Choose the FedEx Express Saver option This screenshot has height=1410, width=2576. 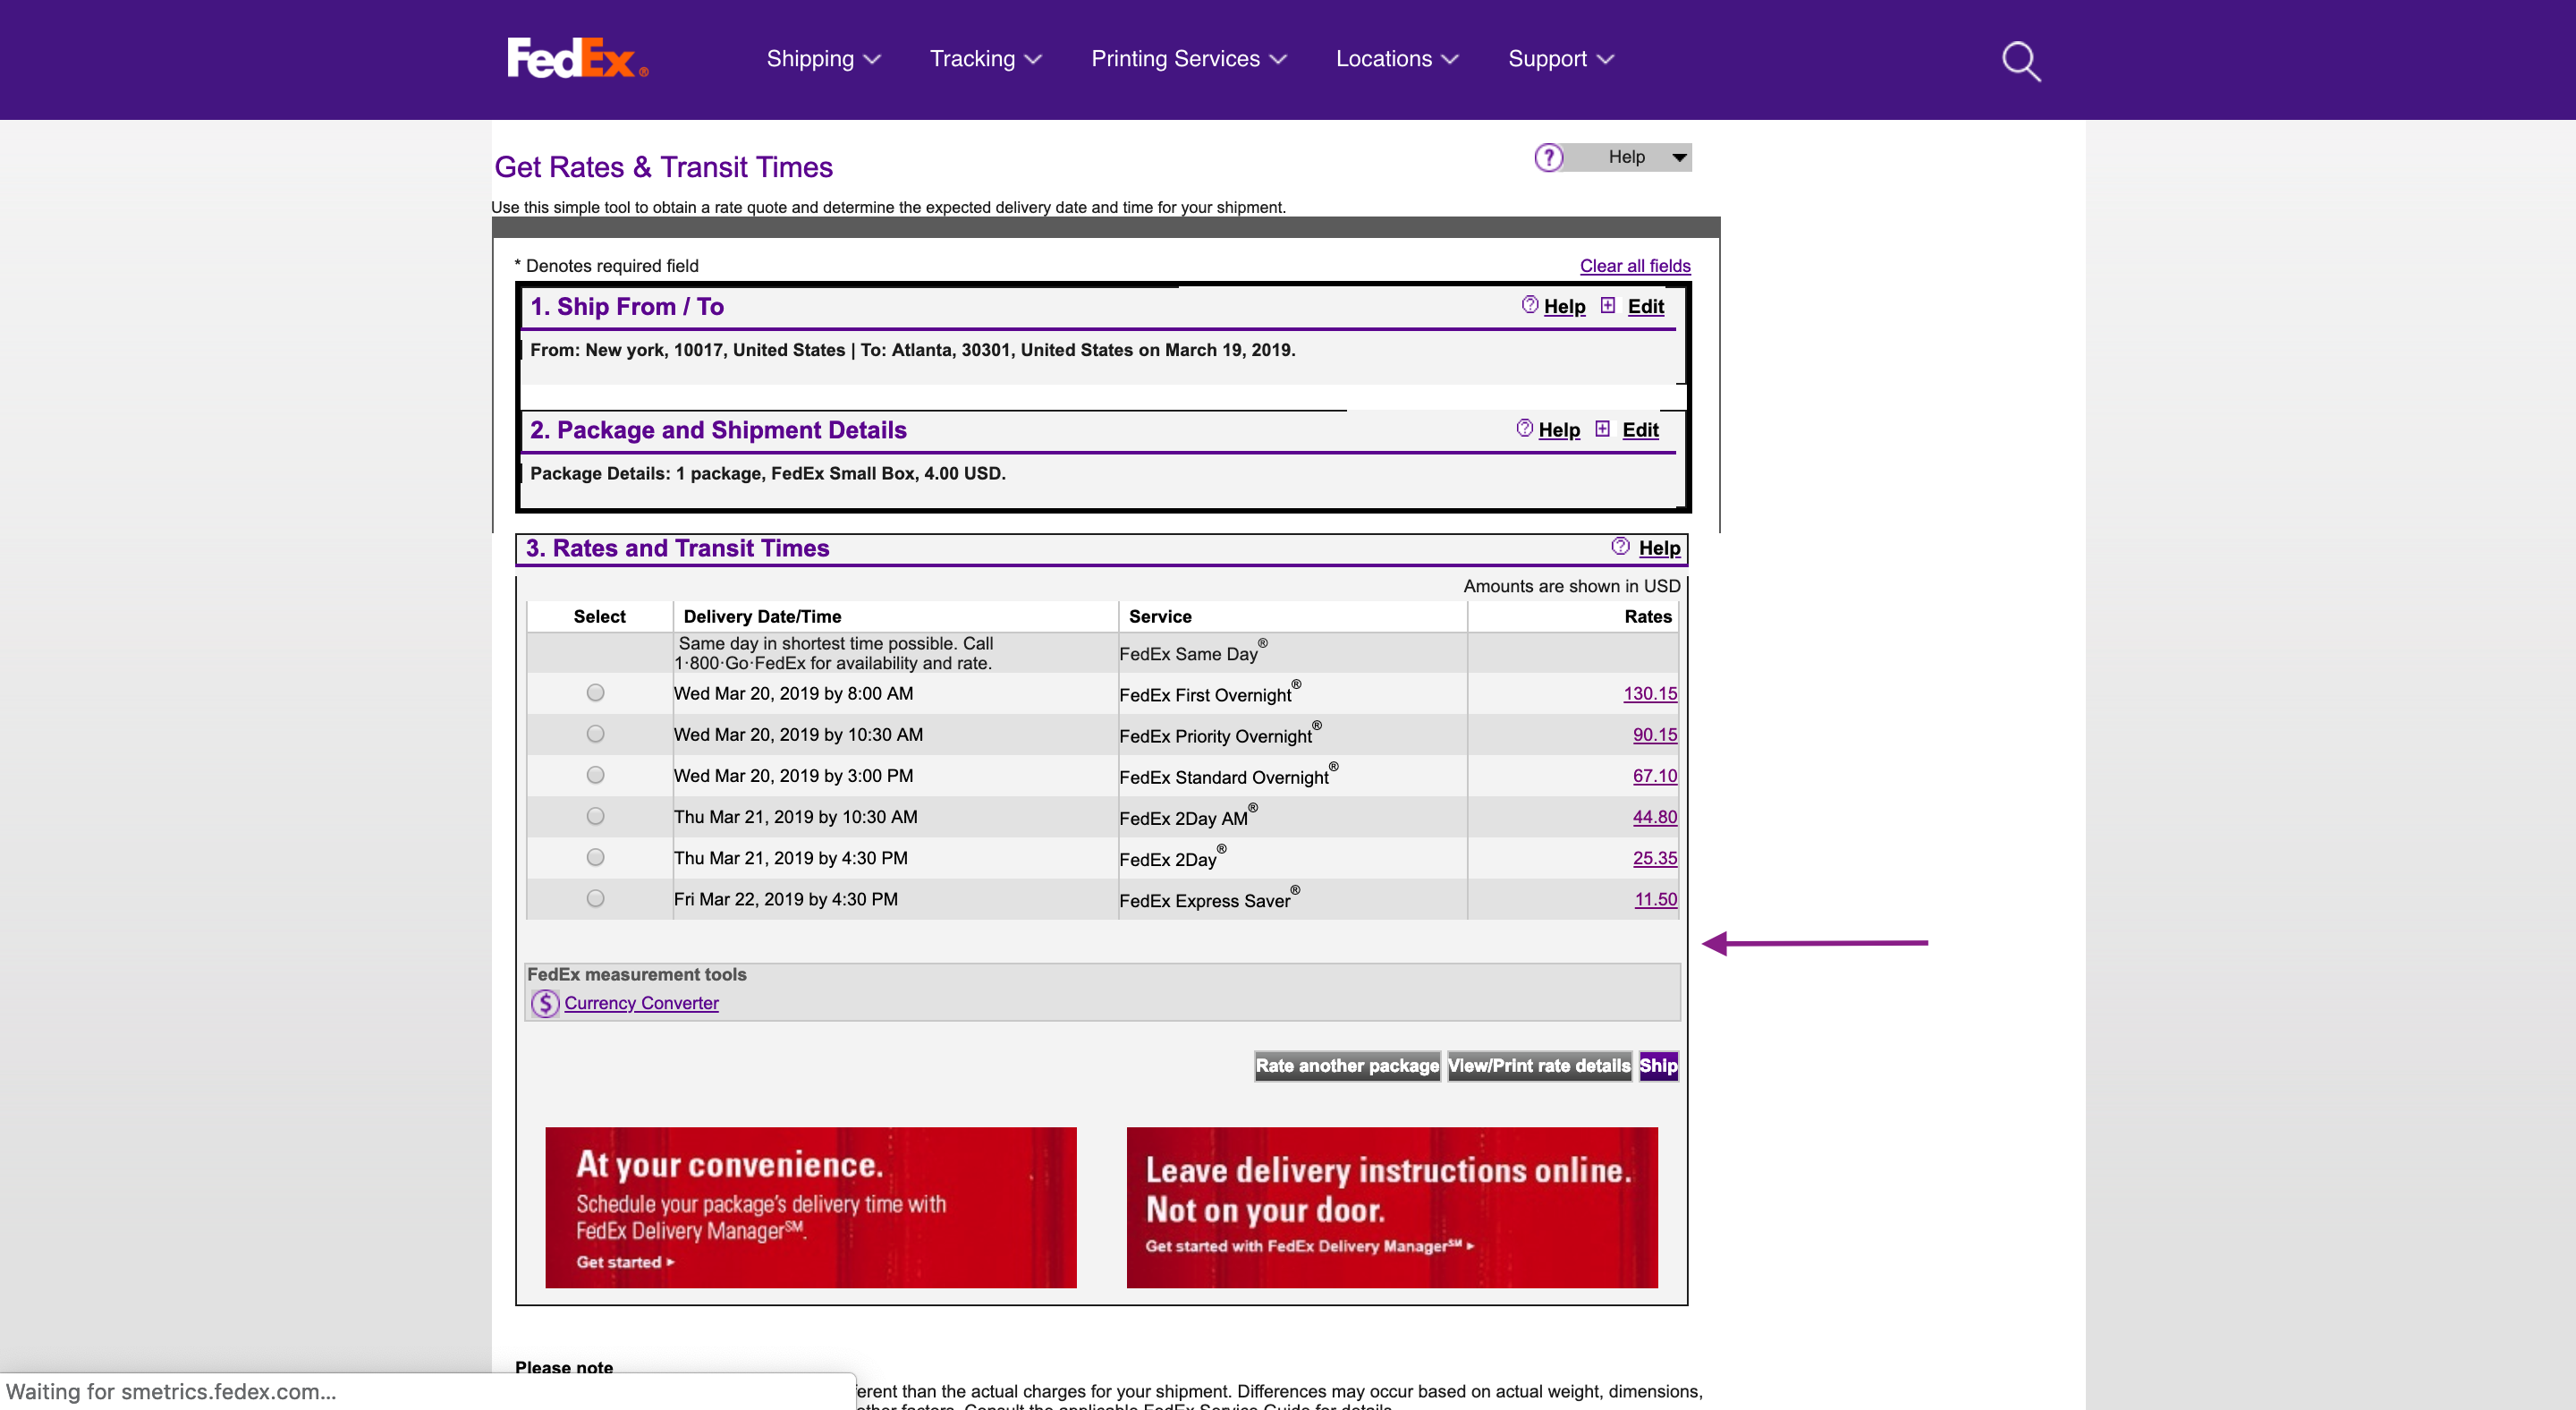click(x=596, y=898)
